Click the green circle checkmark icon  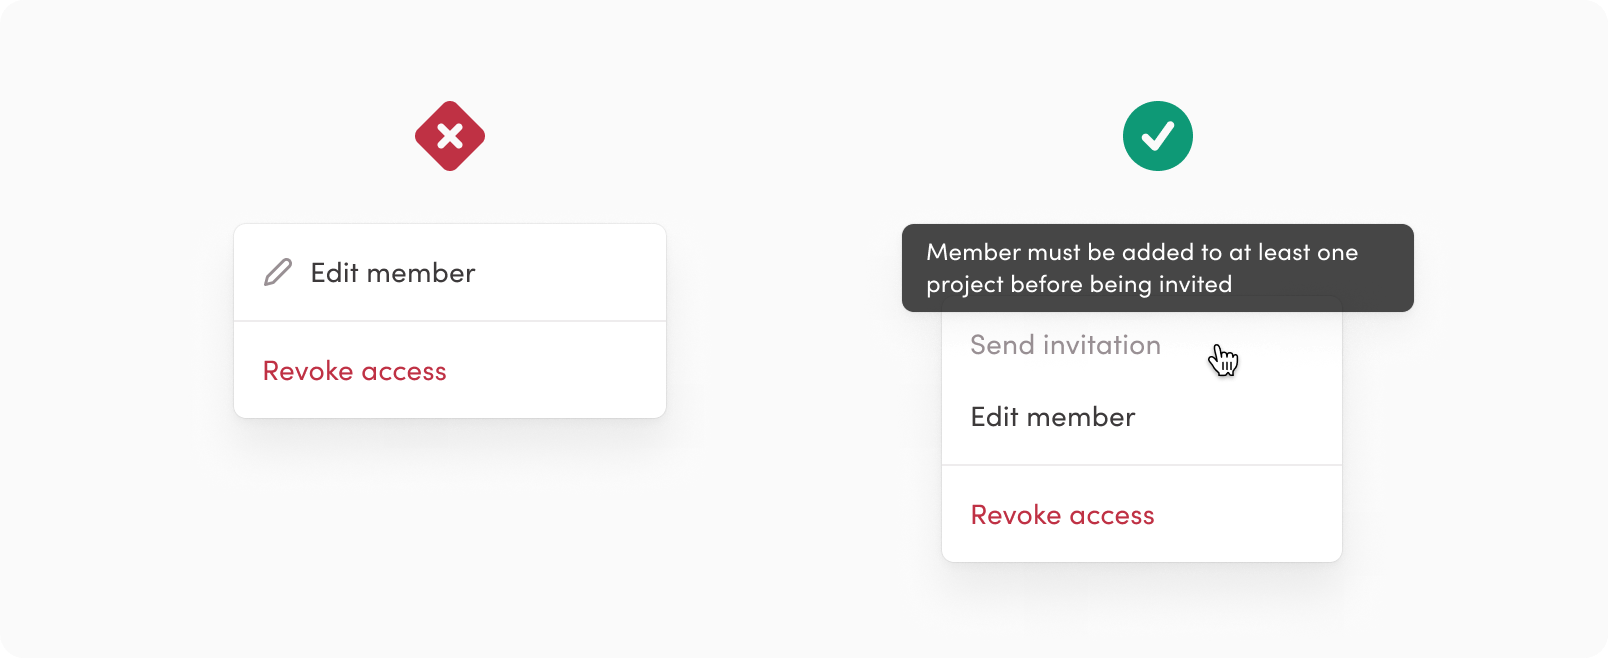pyautogui.click(x=1158, y=136)
